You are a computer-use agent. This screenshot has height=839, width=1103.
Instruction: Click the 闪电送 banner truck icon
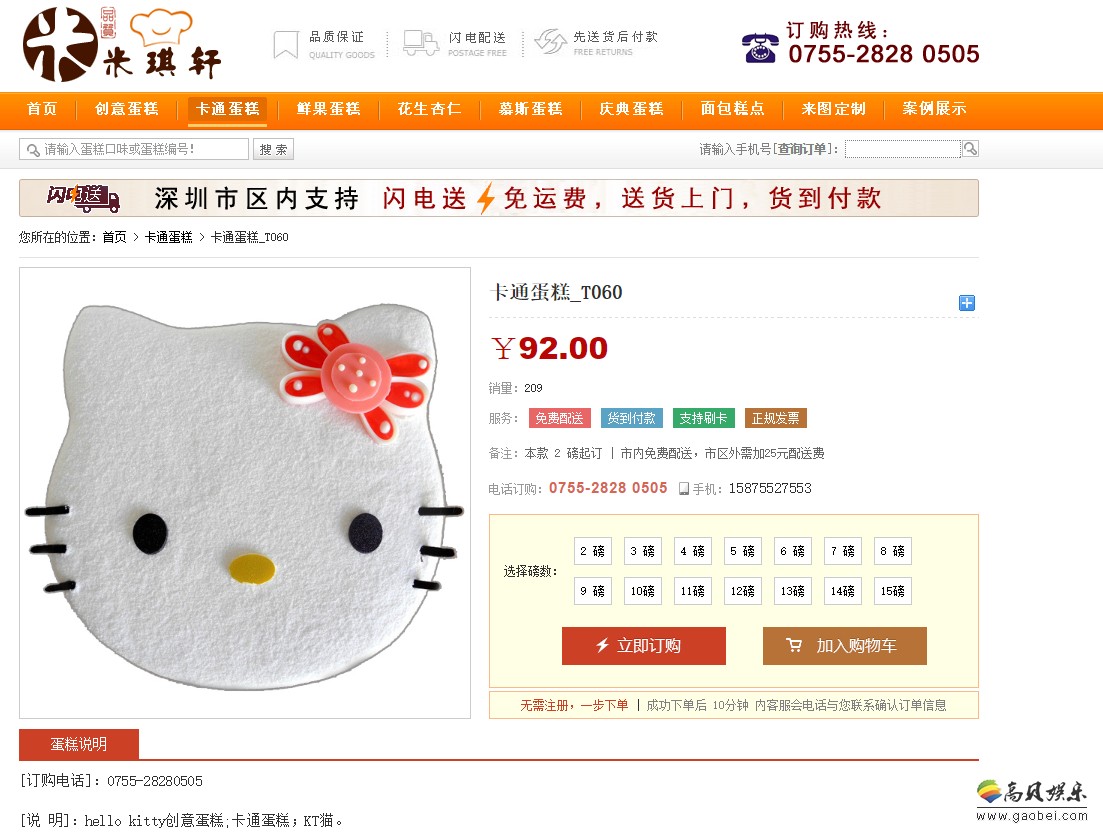click(84, 198)
